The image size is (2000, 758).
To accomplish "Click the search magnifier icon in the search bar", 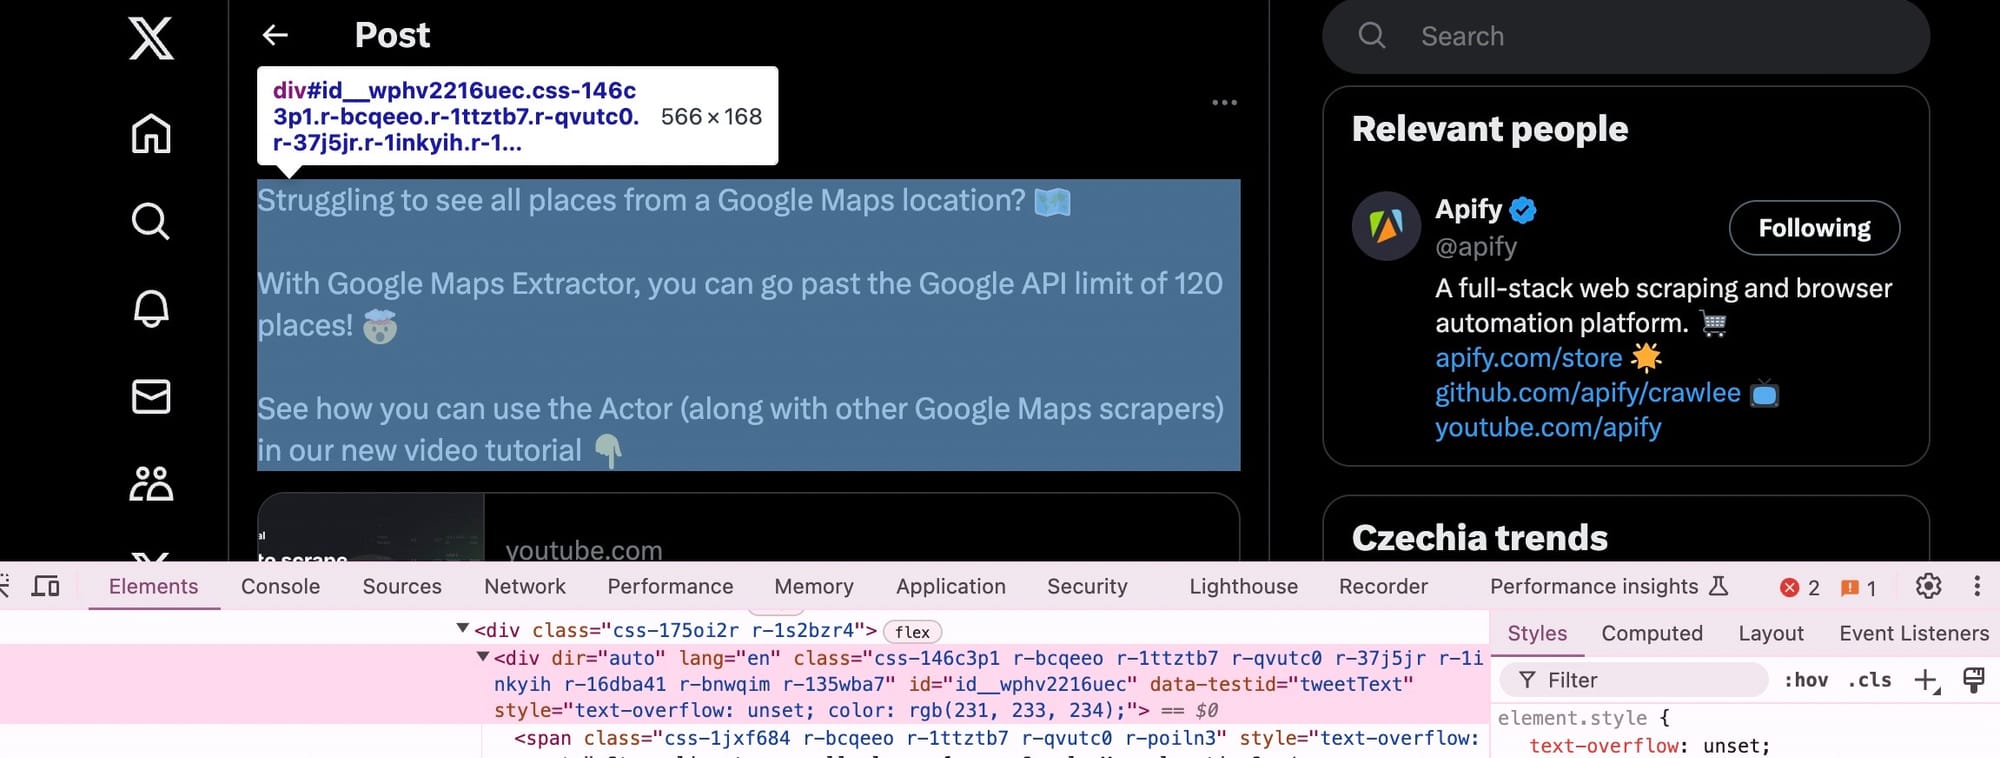I will [1372, 36].
